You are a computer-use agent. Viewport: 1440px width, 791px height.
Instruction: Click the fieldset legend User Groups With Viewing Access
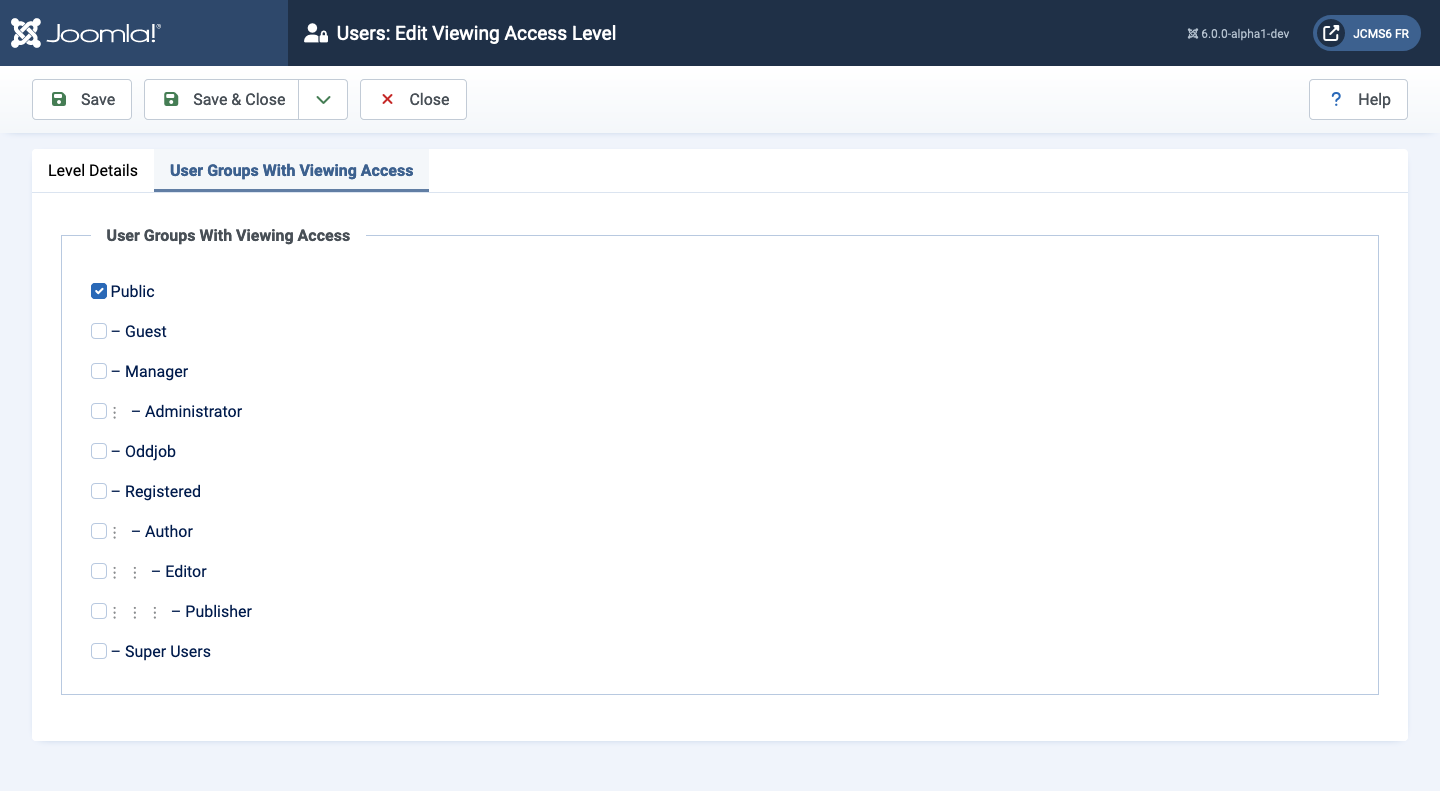(x=228, y=236)
